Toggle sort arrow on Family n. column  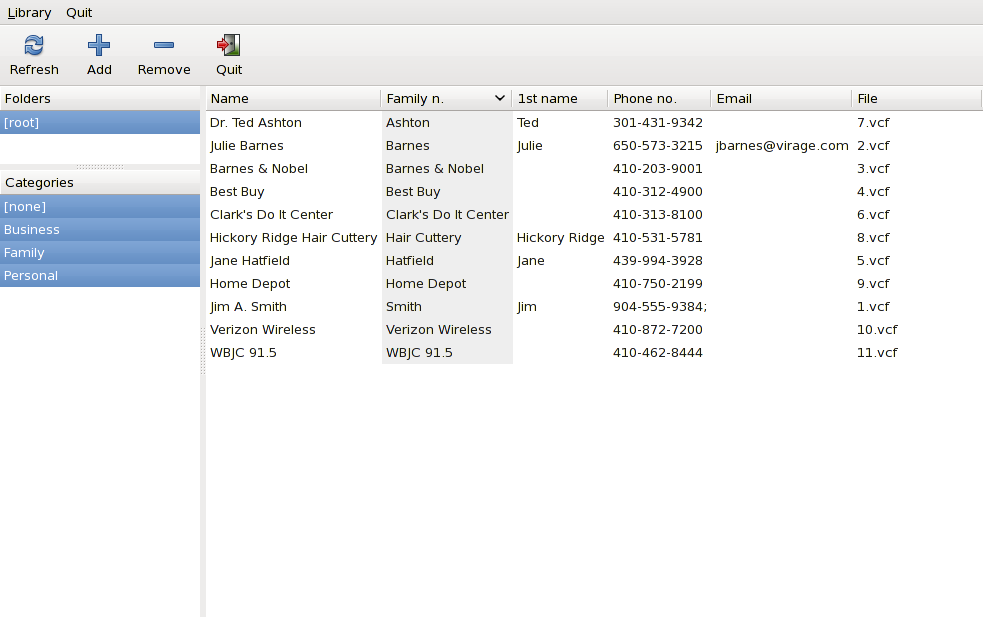pyautogui.click(x=500, y=98)
